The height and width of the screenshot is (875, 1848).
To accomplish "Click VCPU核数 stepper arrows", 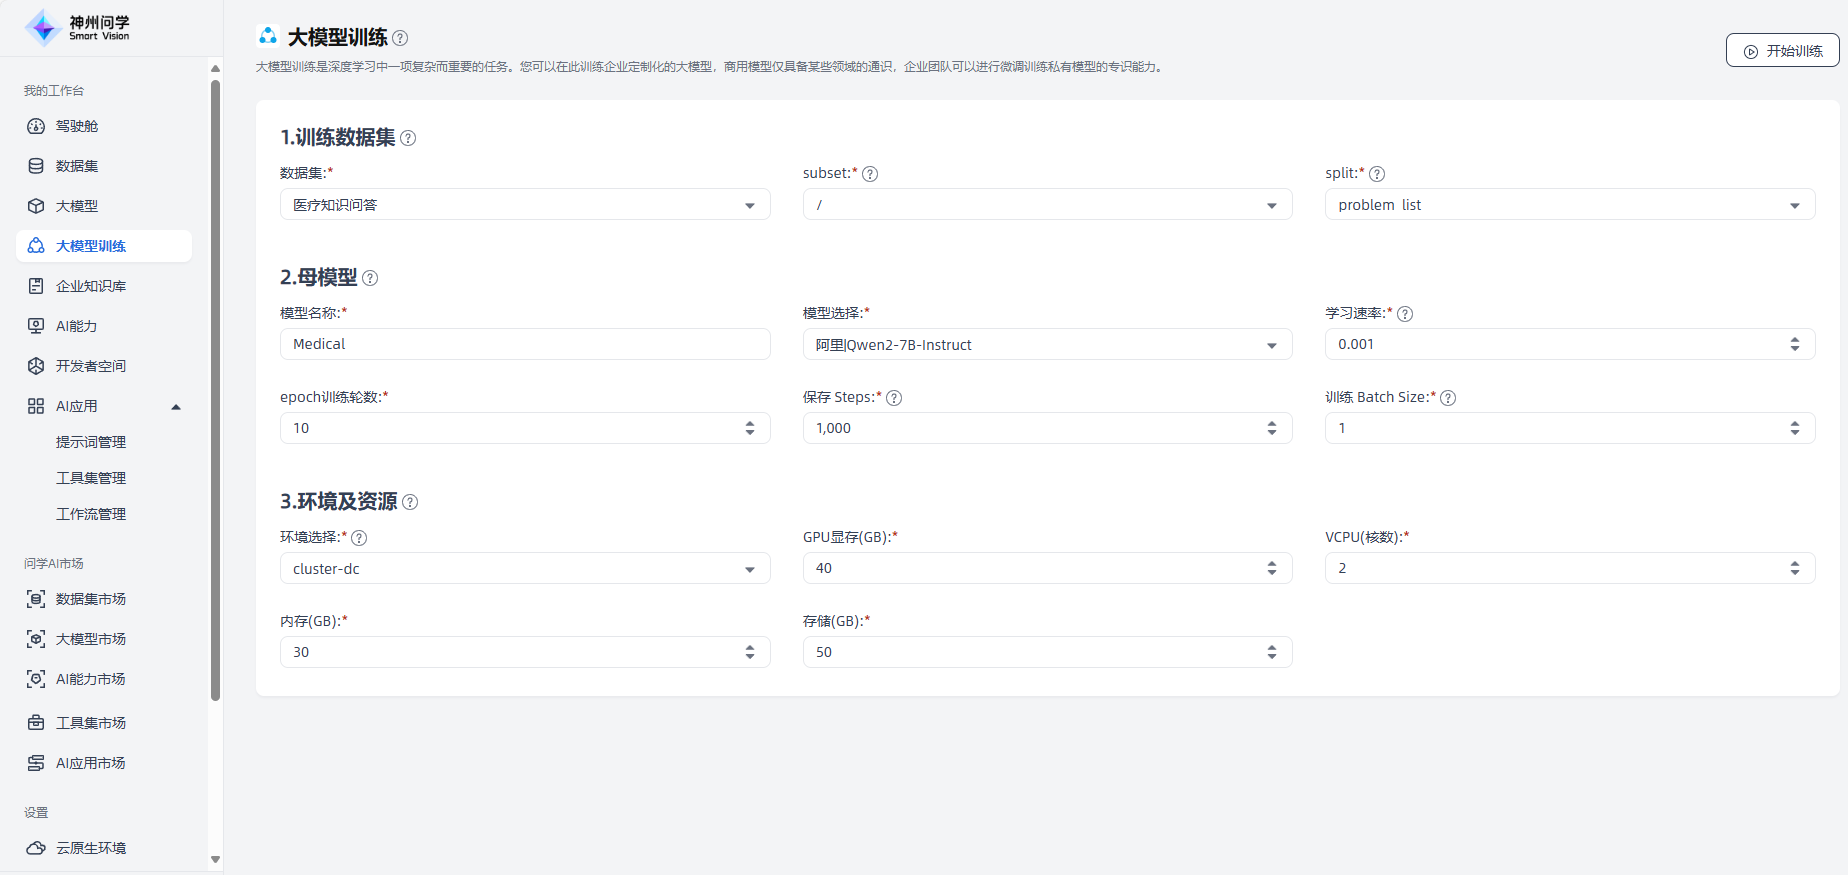I will tap(1795, 568).
